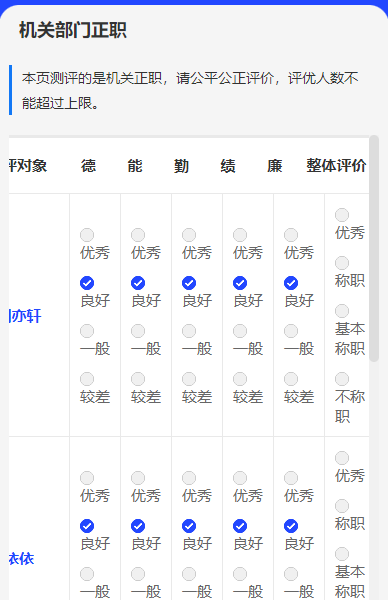
Task: Select 优秀 for 德 in 亦轩 row
Action: [x=87, y=235]
